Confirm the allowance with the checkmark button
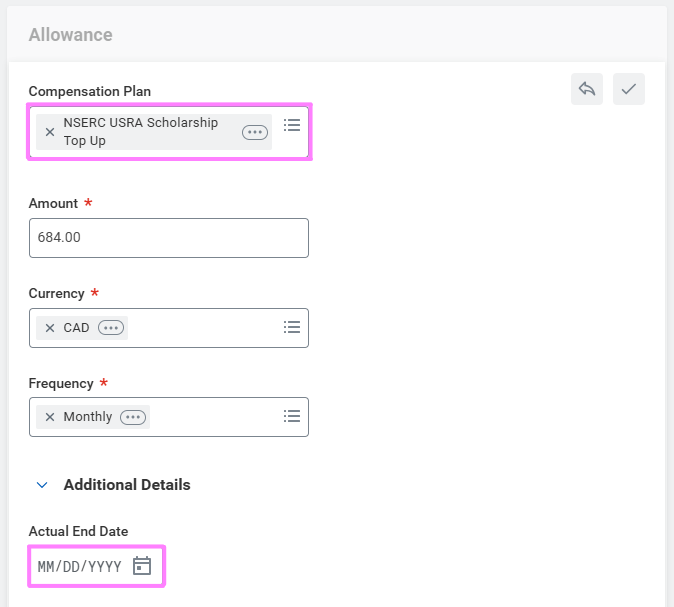 click(629, 89)
